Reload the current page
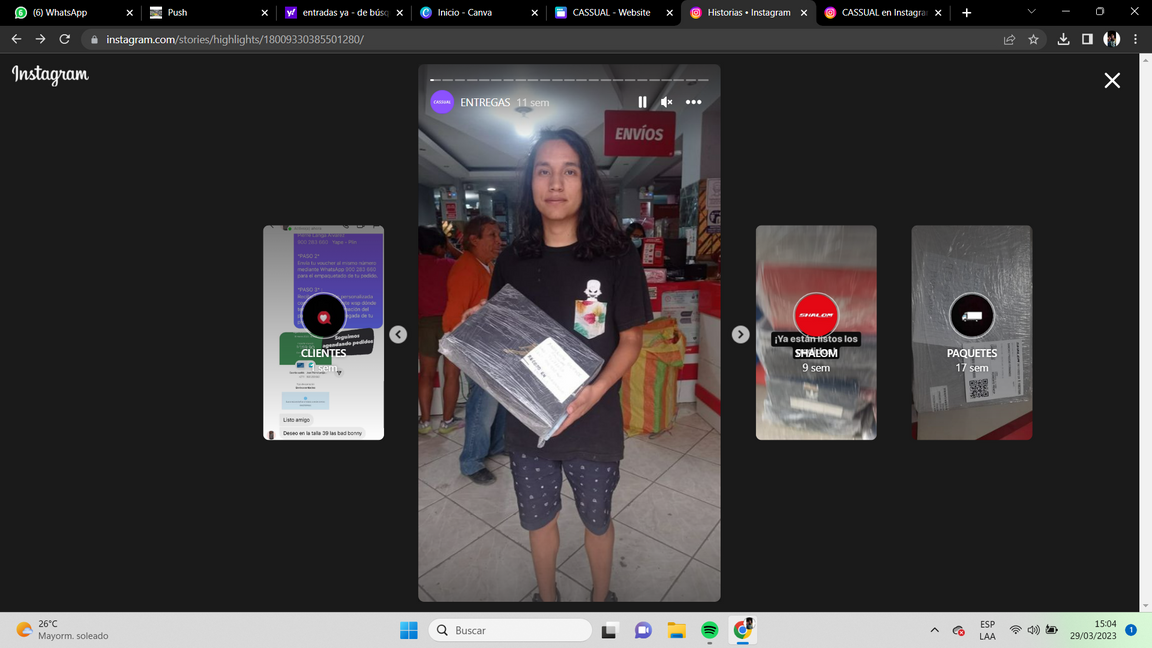Viewport: 1152px width, 648px height. 65,39
